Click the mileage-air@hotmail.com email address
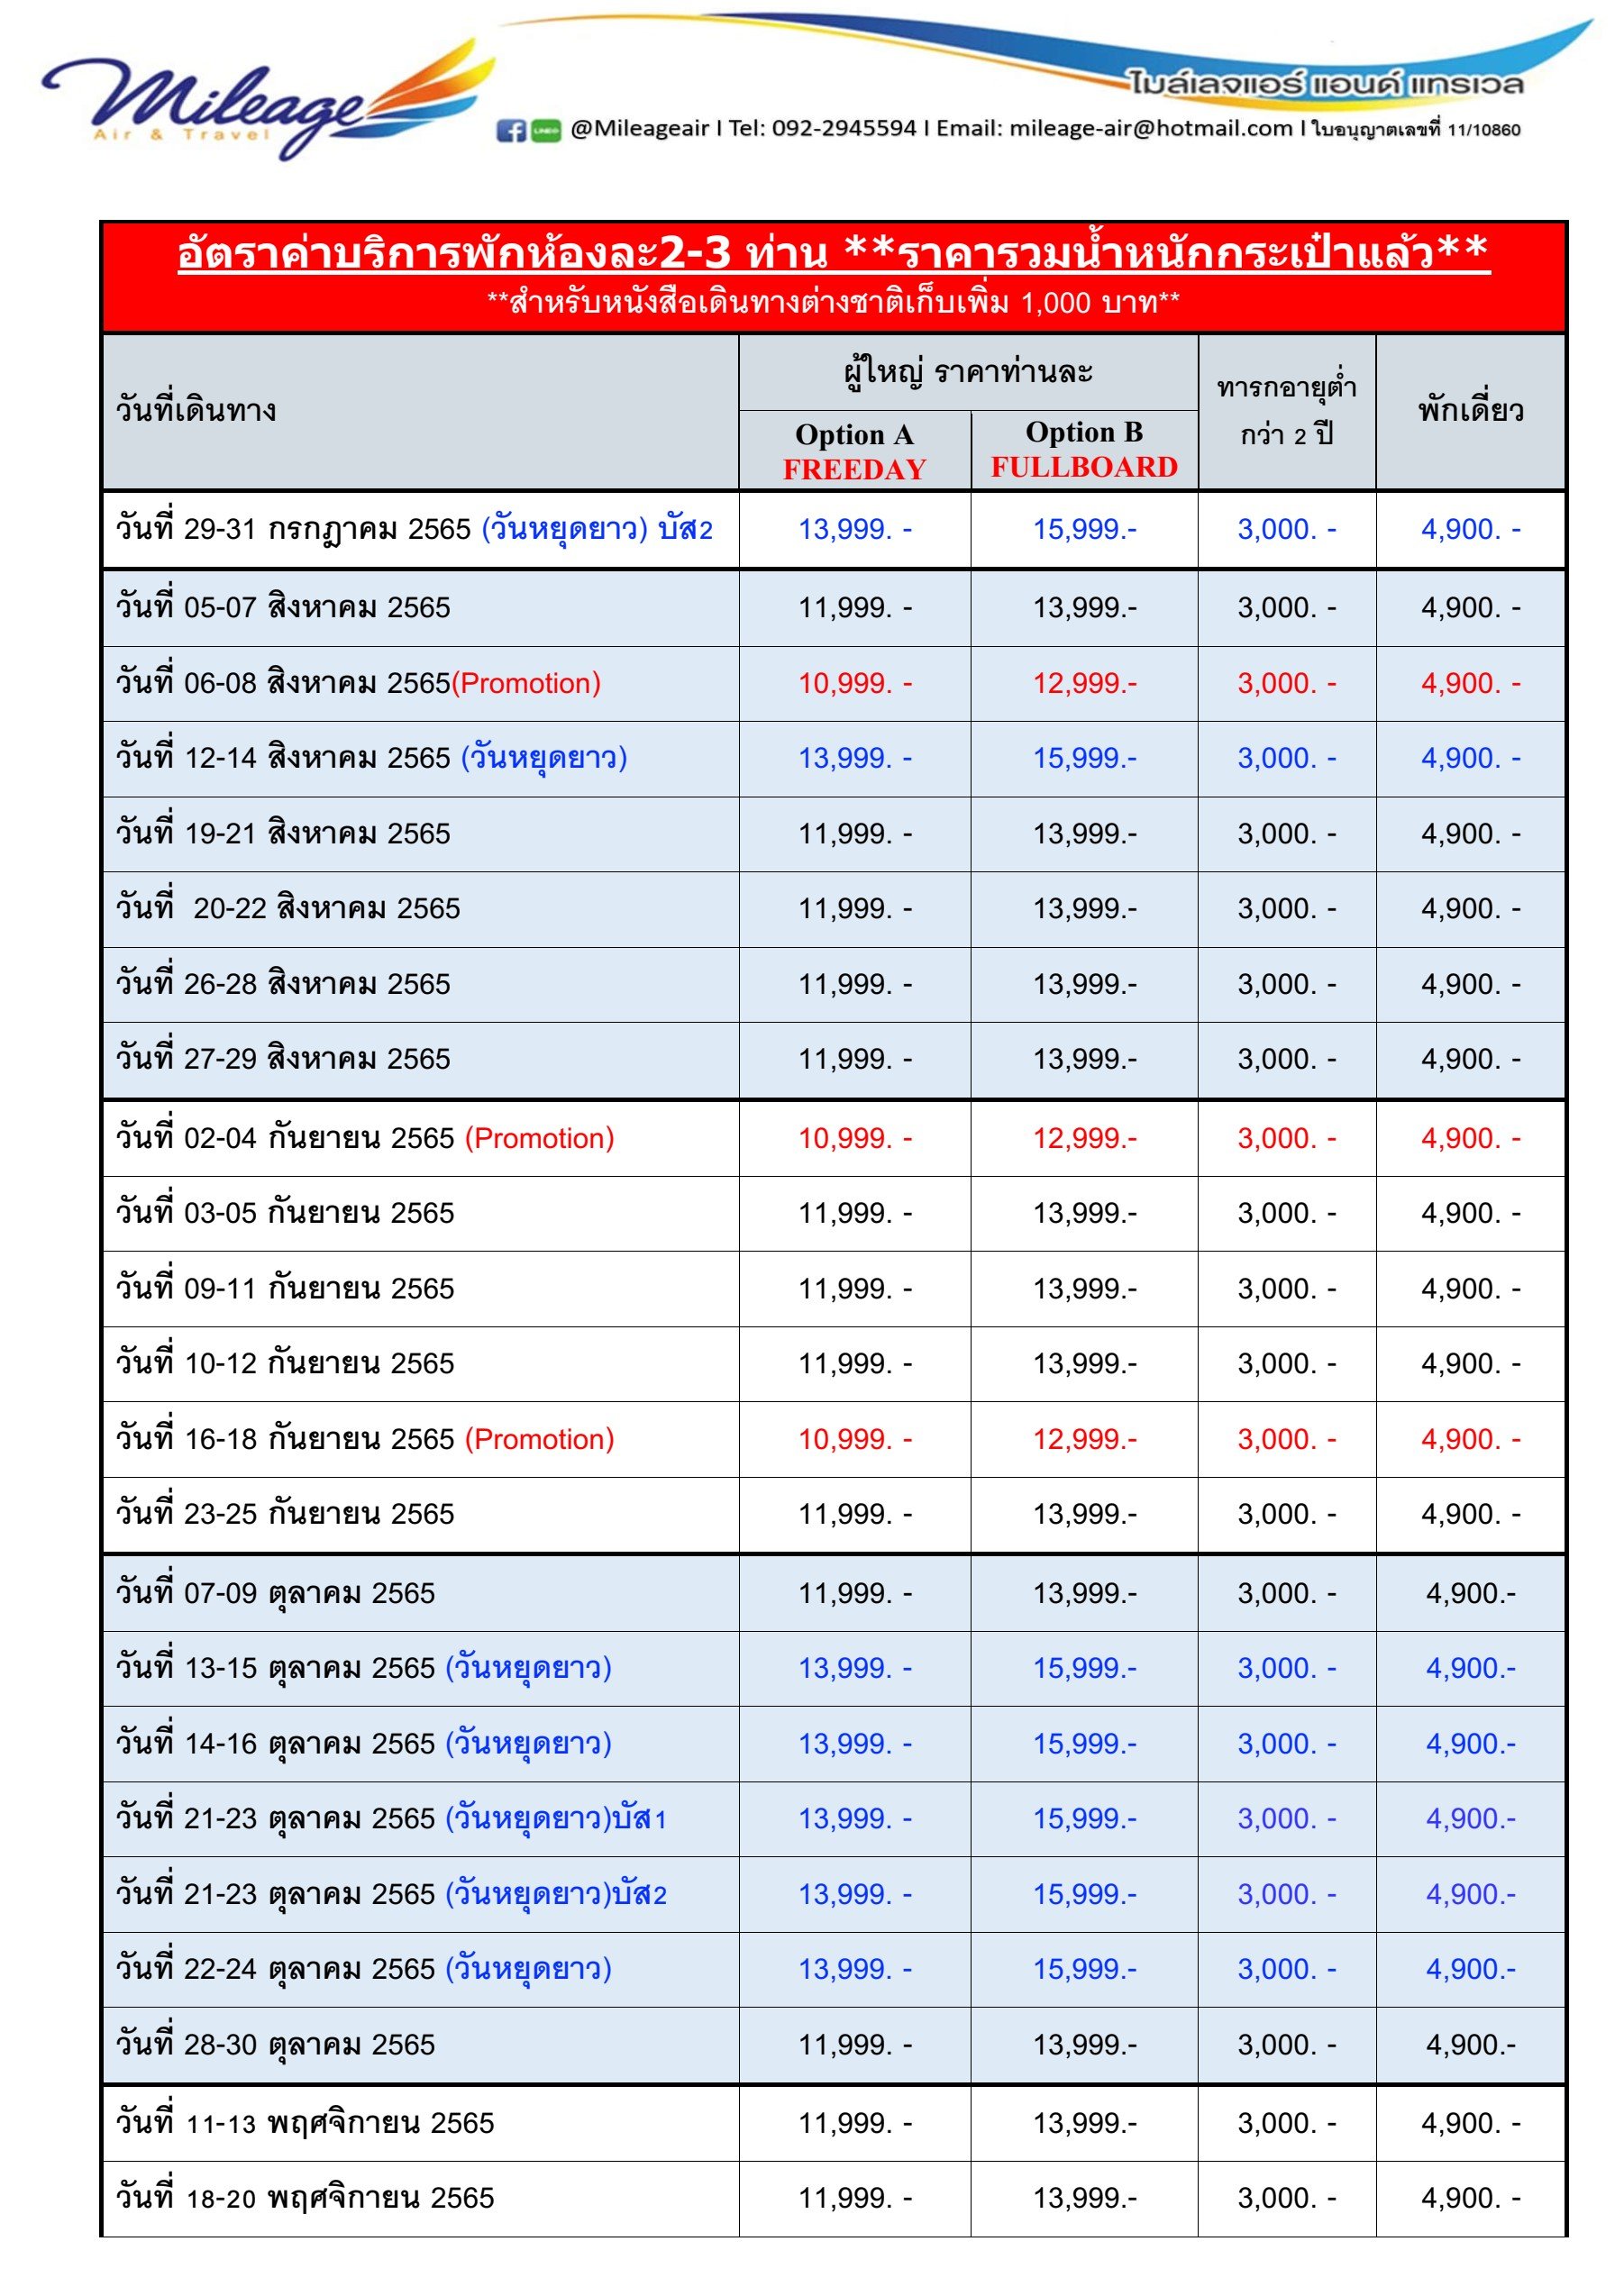 click(x=1151, y=128)
